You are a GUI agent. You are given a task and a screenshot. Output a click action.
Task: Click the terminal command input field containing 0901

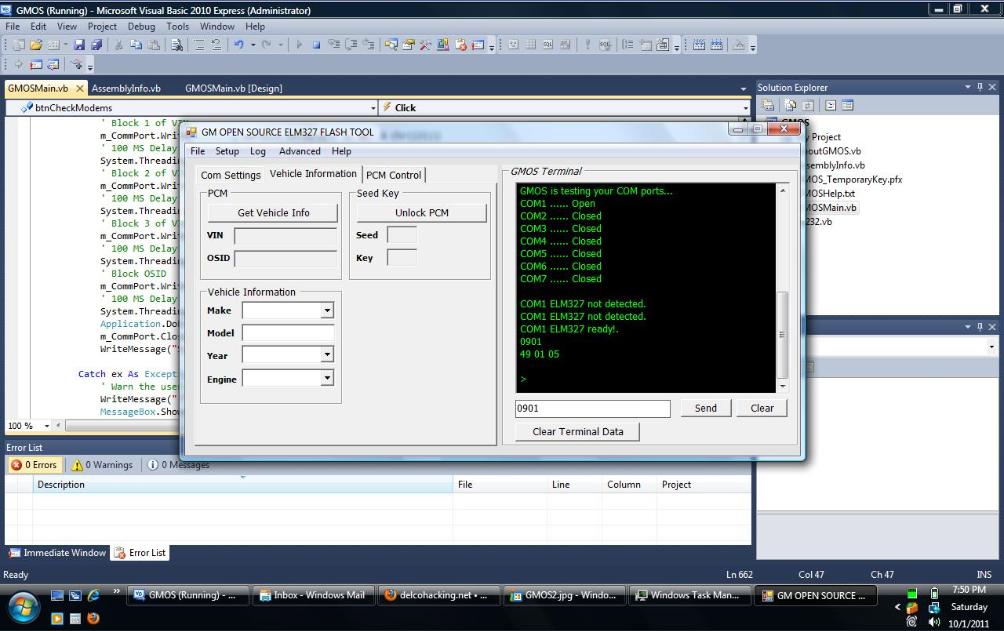coord(593,409)
